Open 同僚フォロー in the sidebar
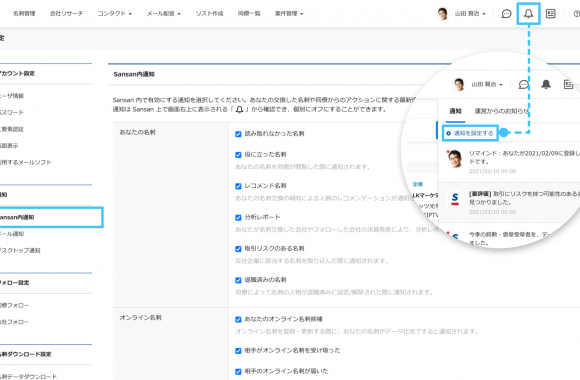The width and height of the screenshot is (580, 380). pos(14,306)
